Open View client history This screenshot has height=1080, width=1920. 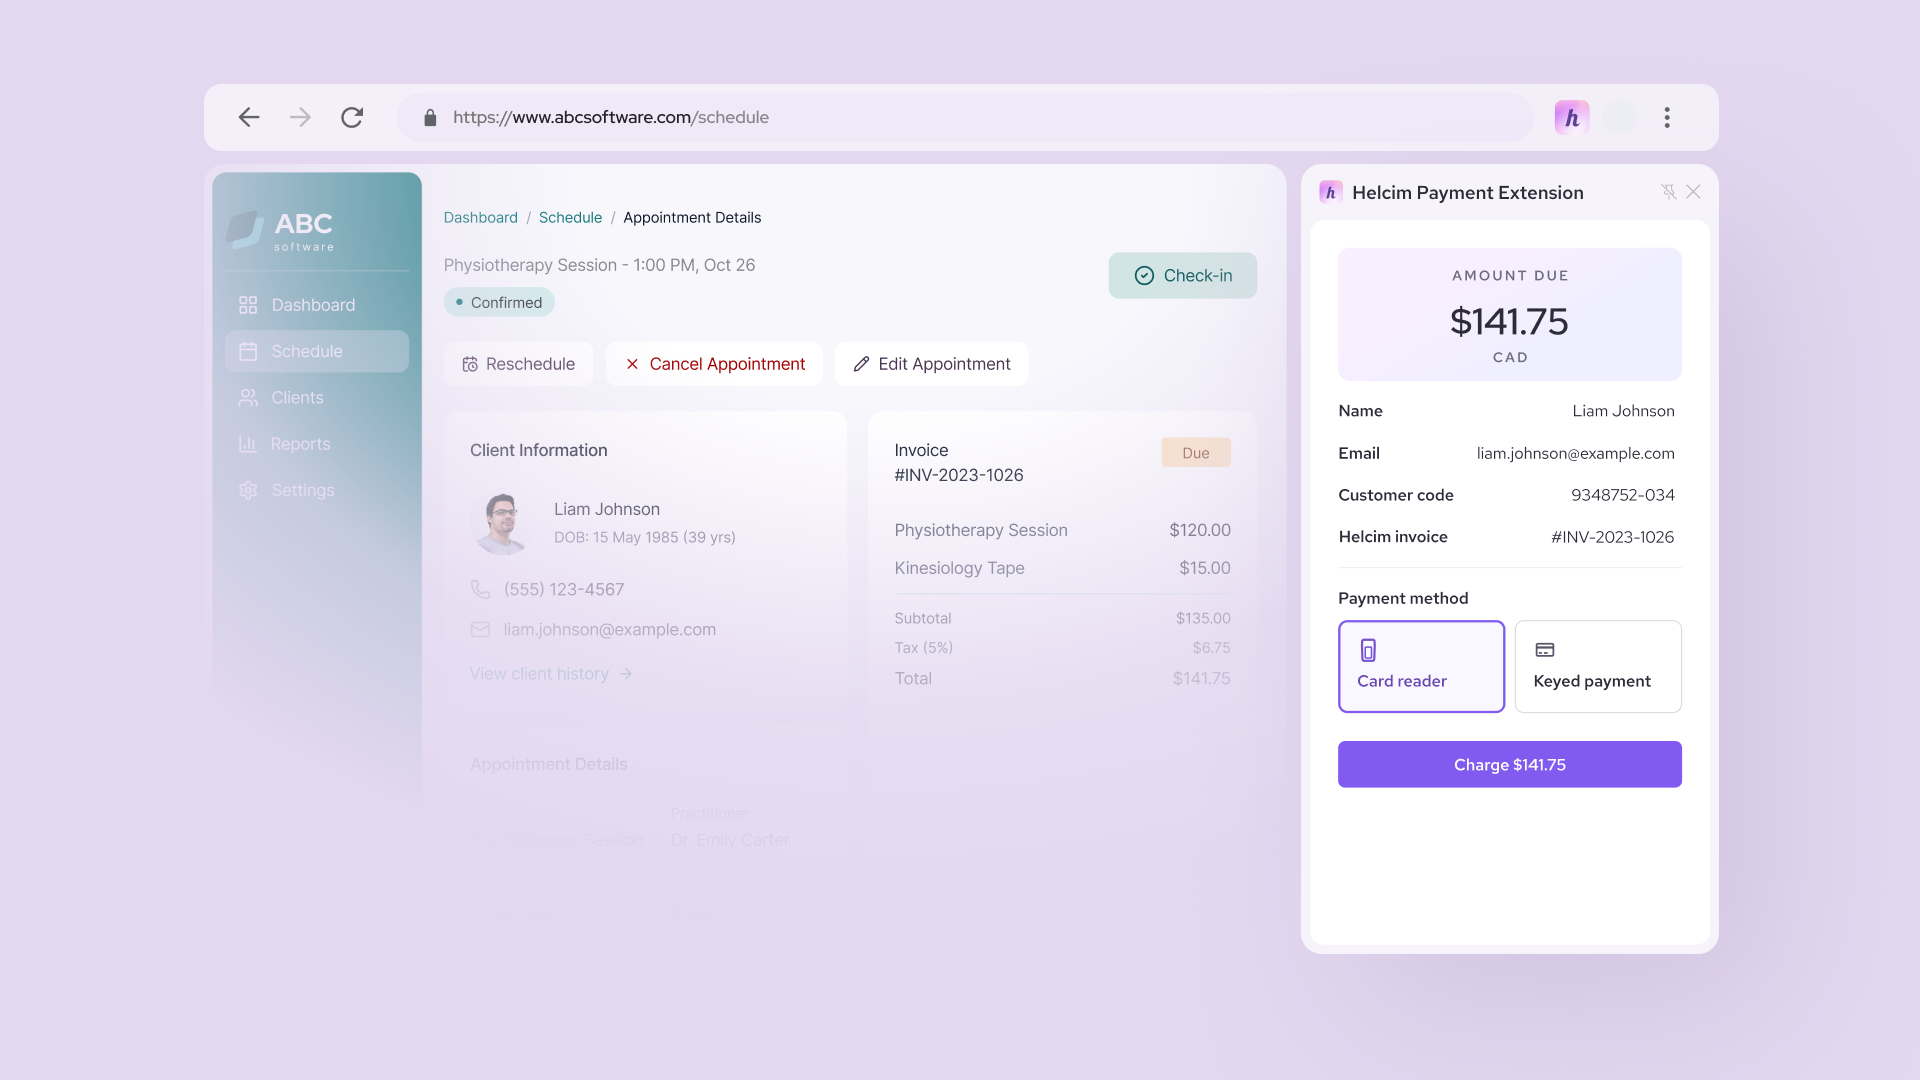click(x=540, y=673)
